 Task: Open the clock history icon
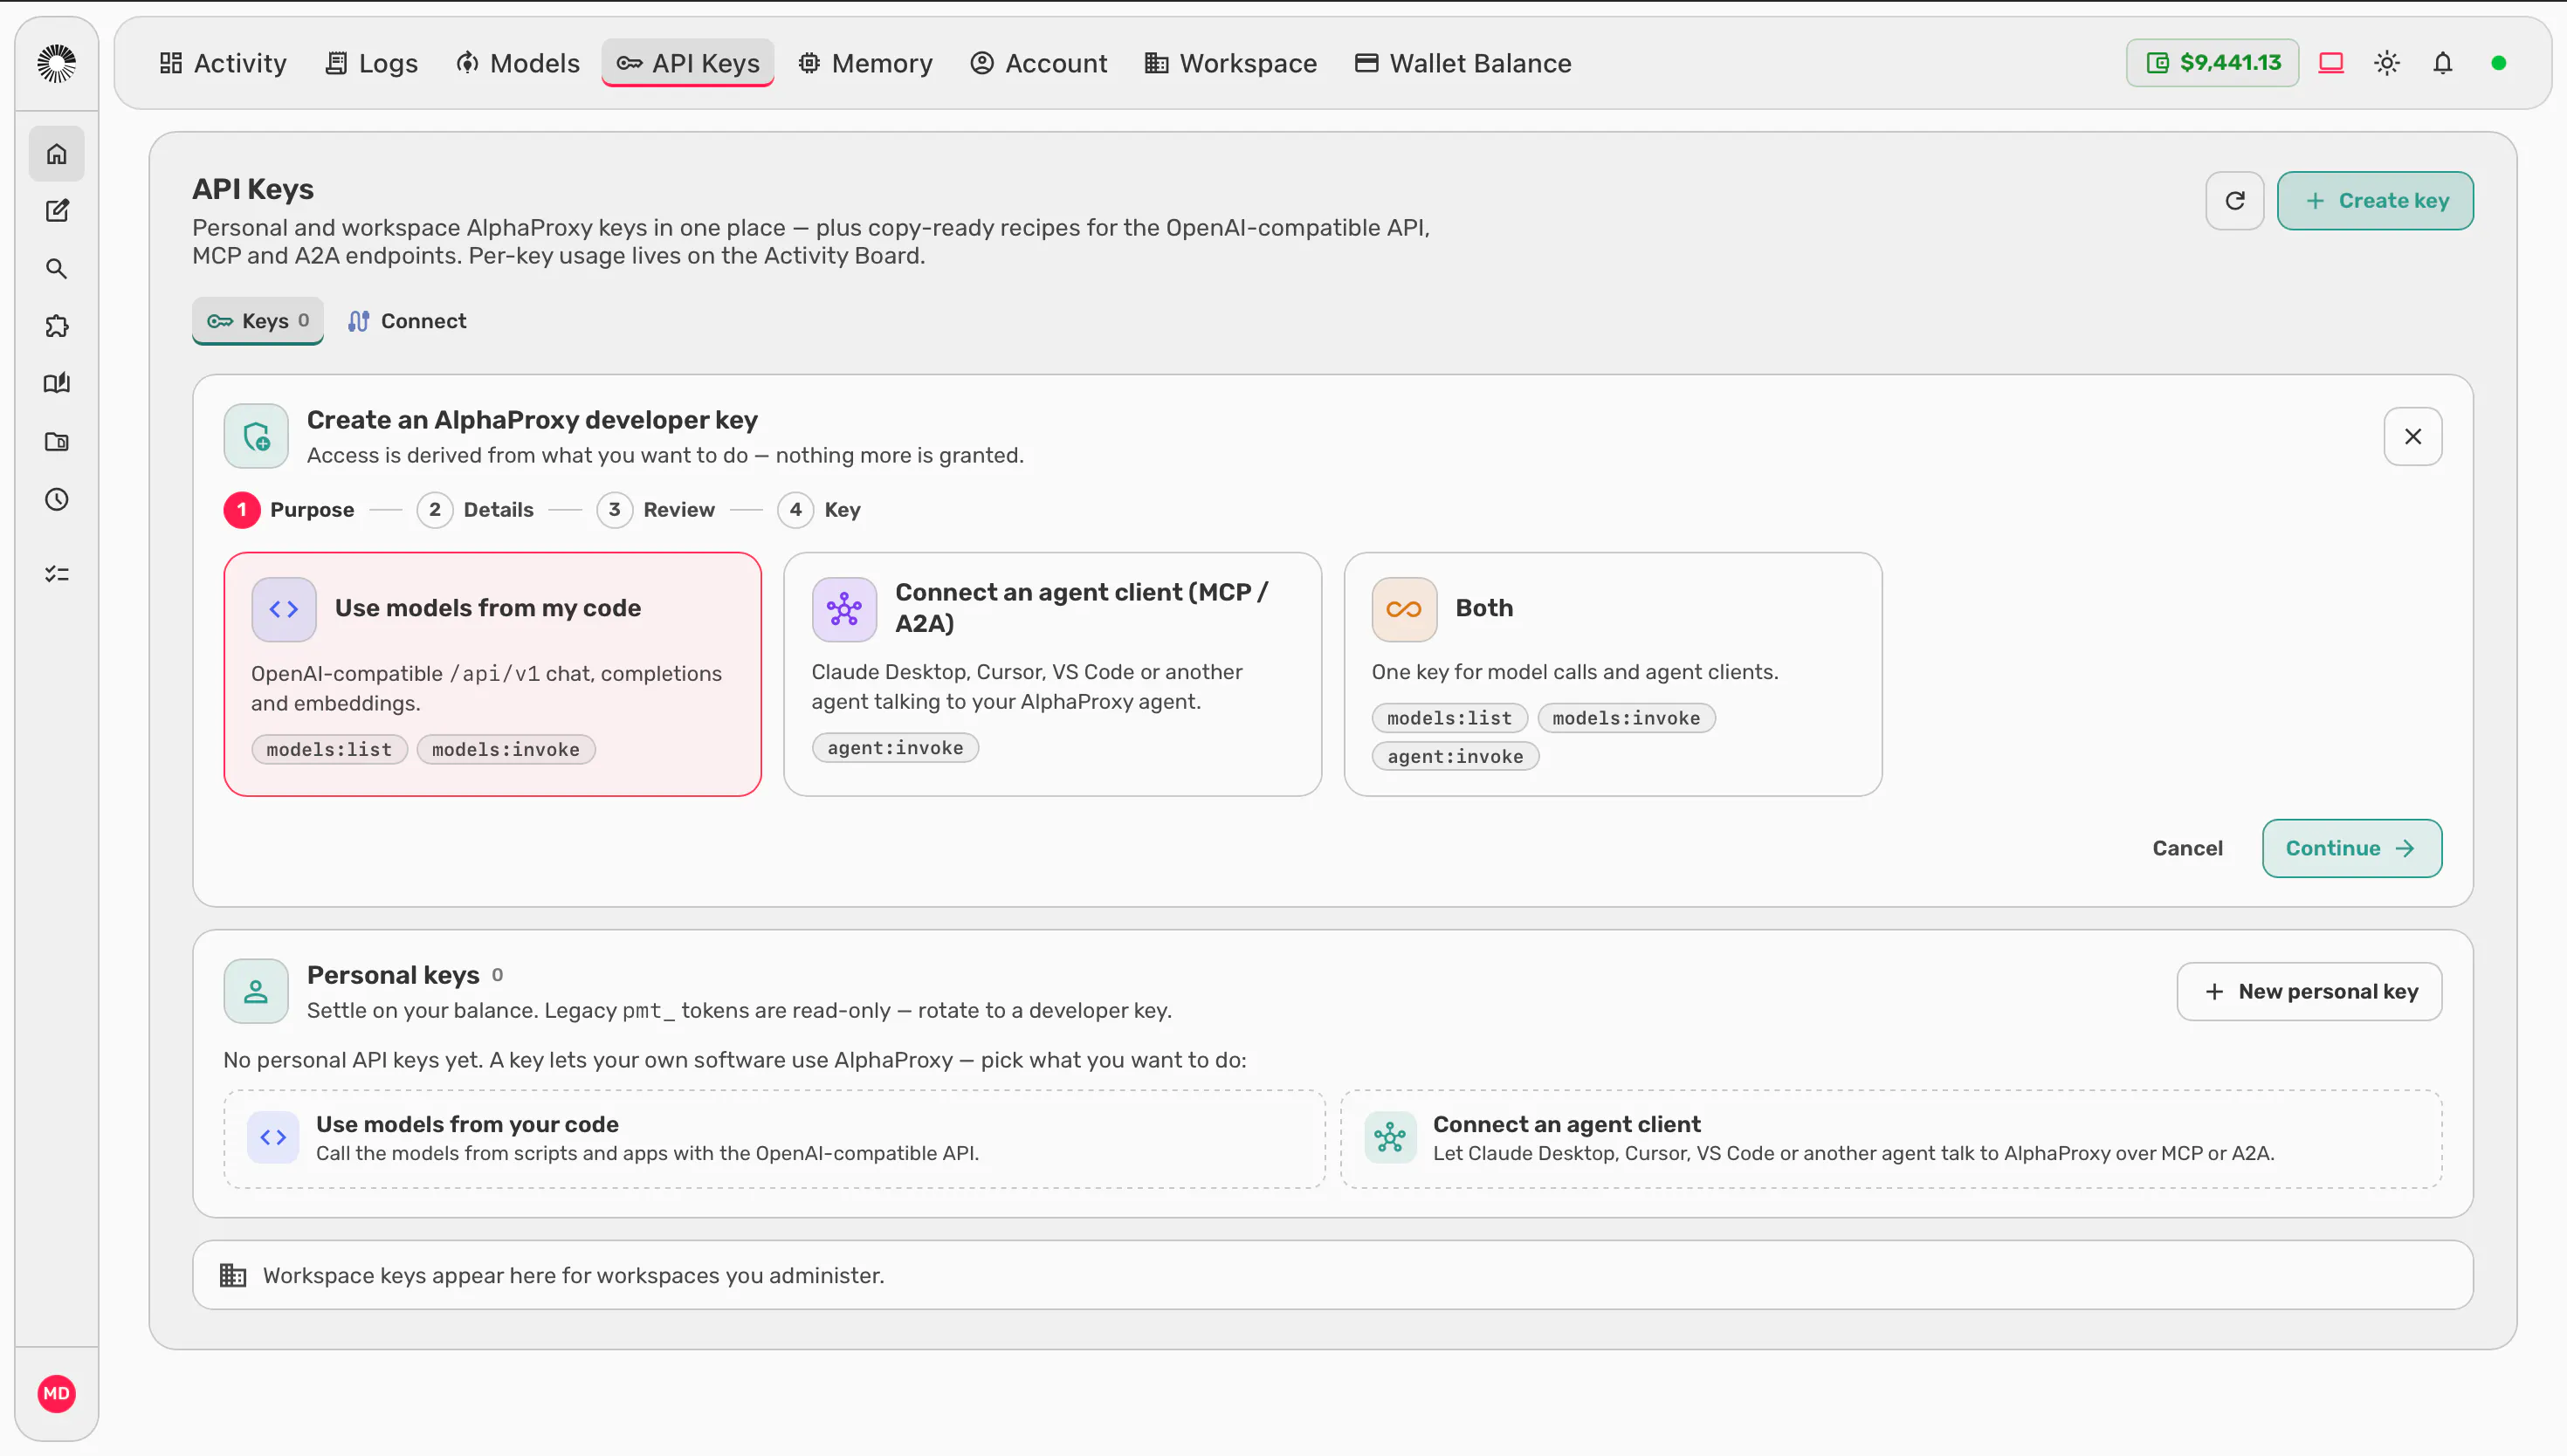[x=56, y=500]
